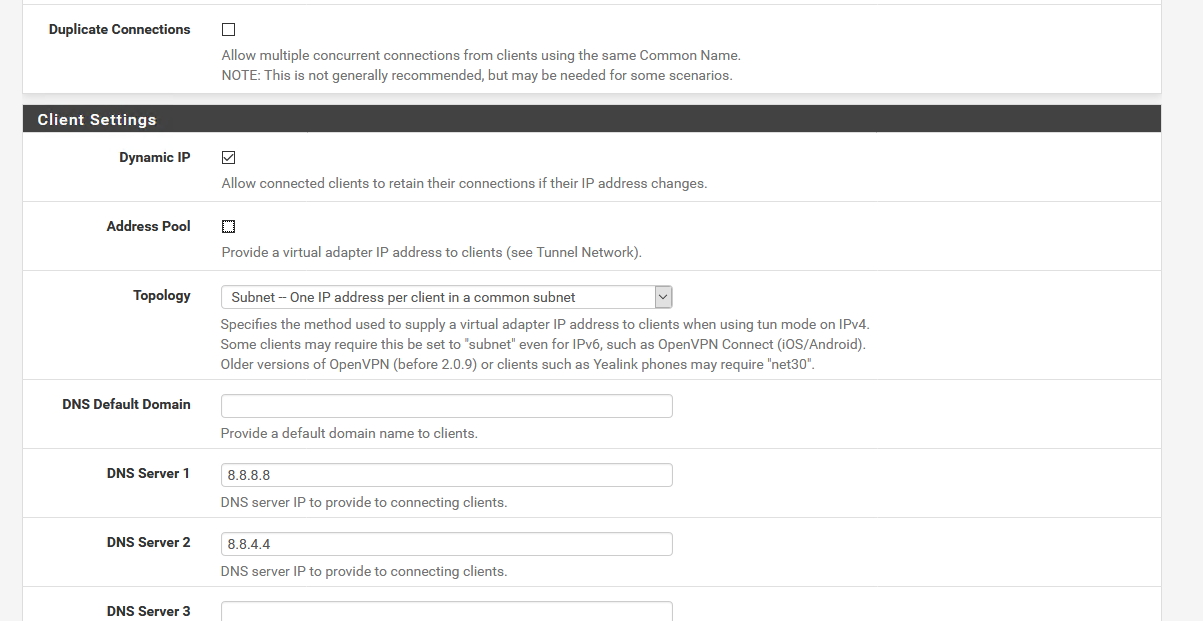Click the 'NOTE: This is not generally recommended' text
The height and width of the screenshot is (621, 1203).
click(477, 75)
